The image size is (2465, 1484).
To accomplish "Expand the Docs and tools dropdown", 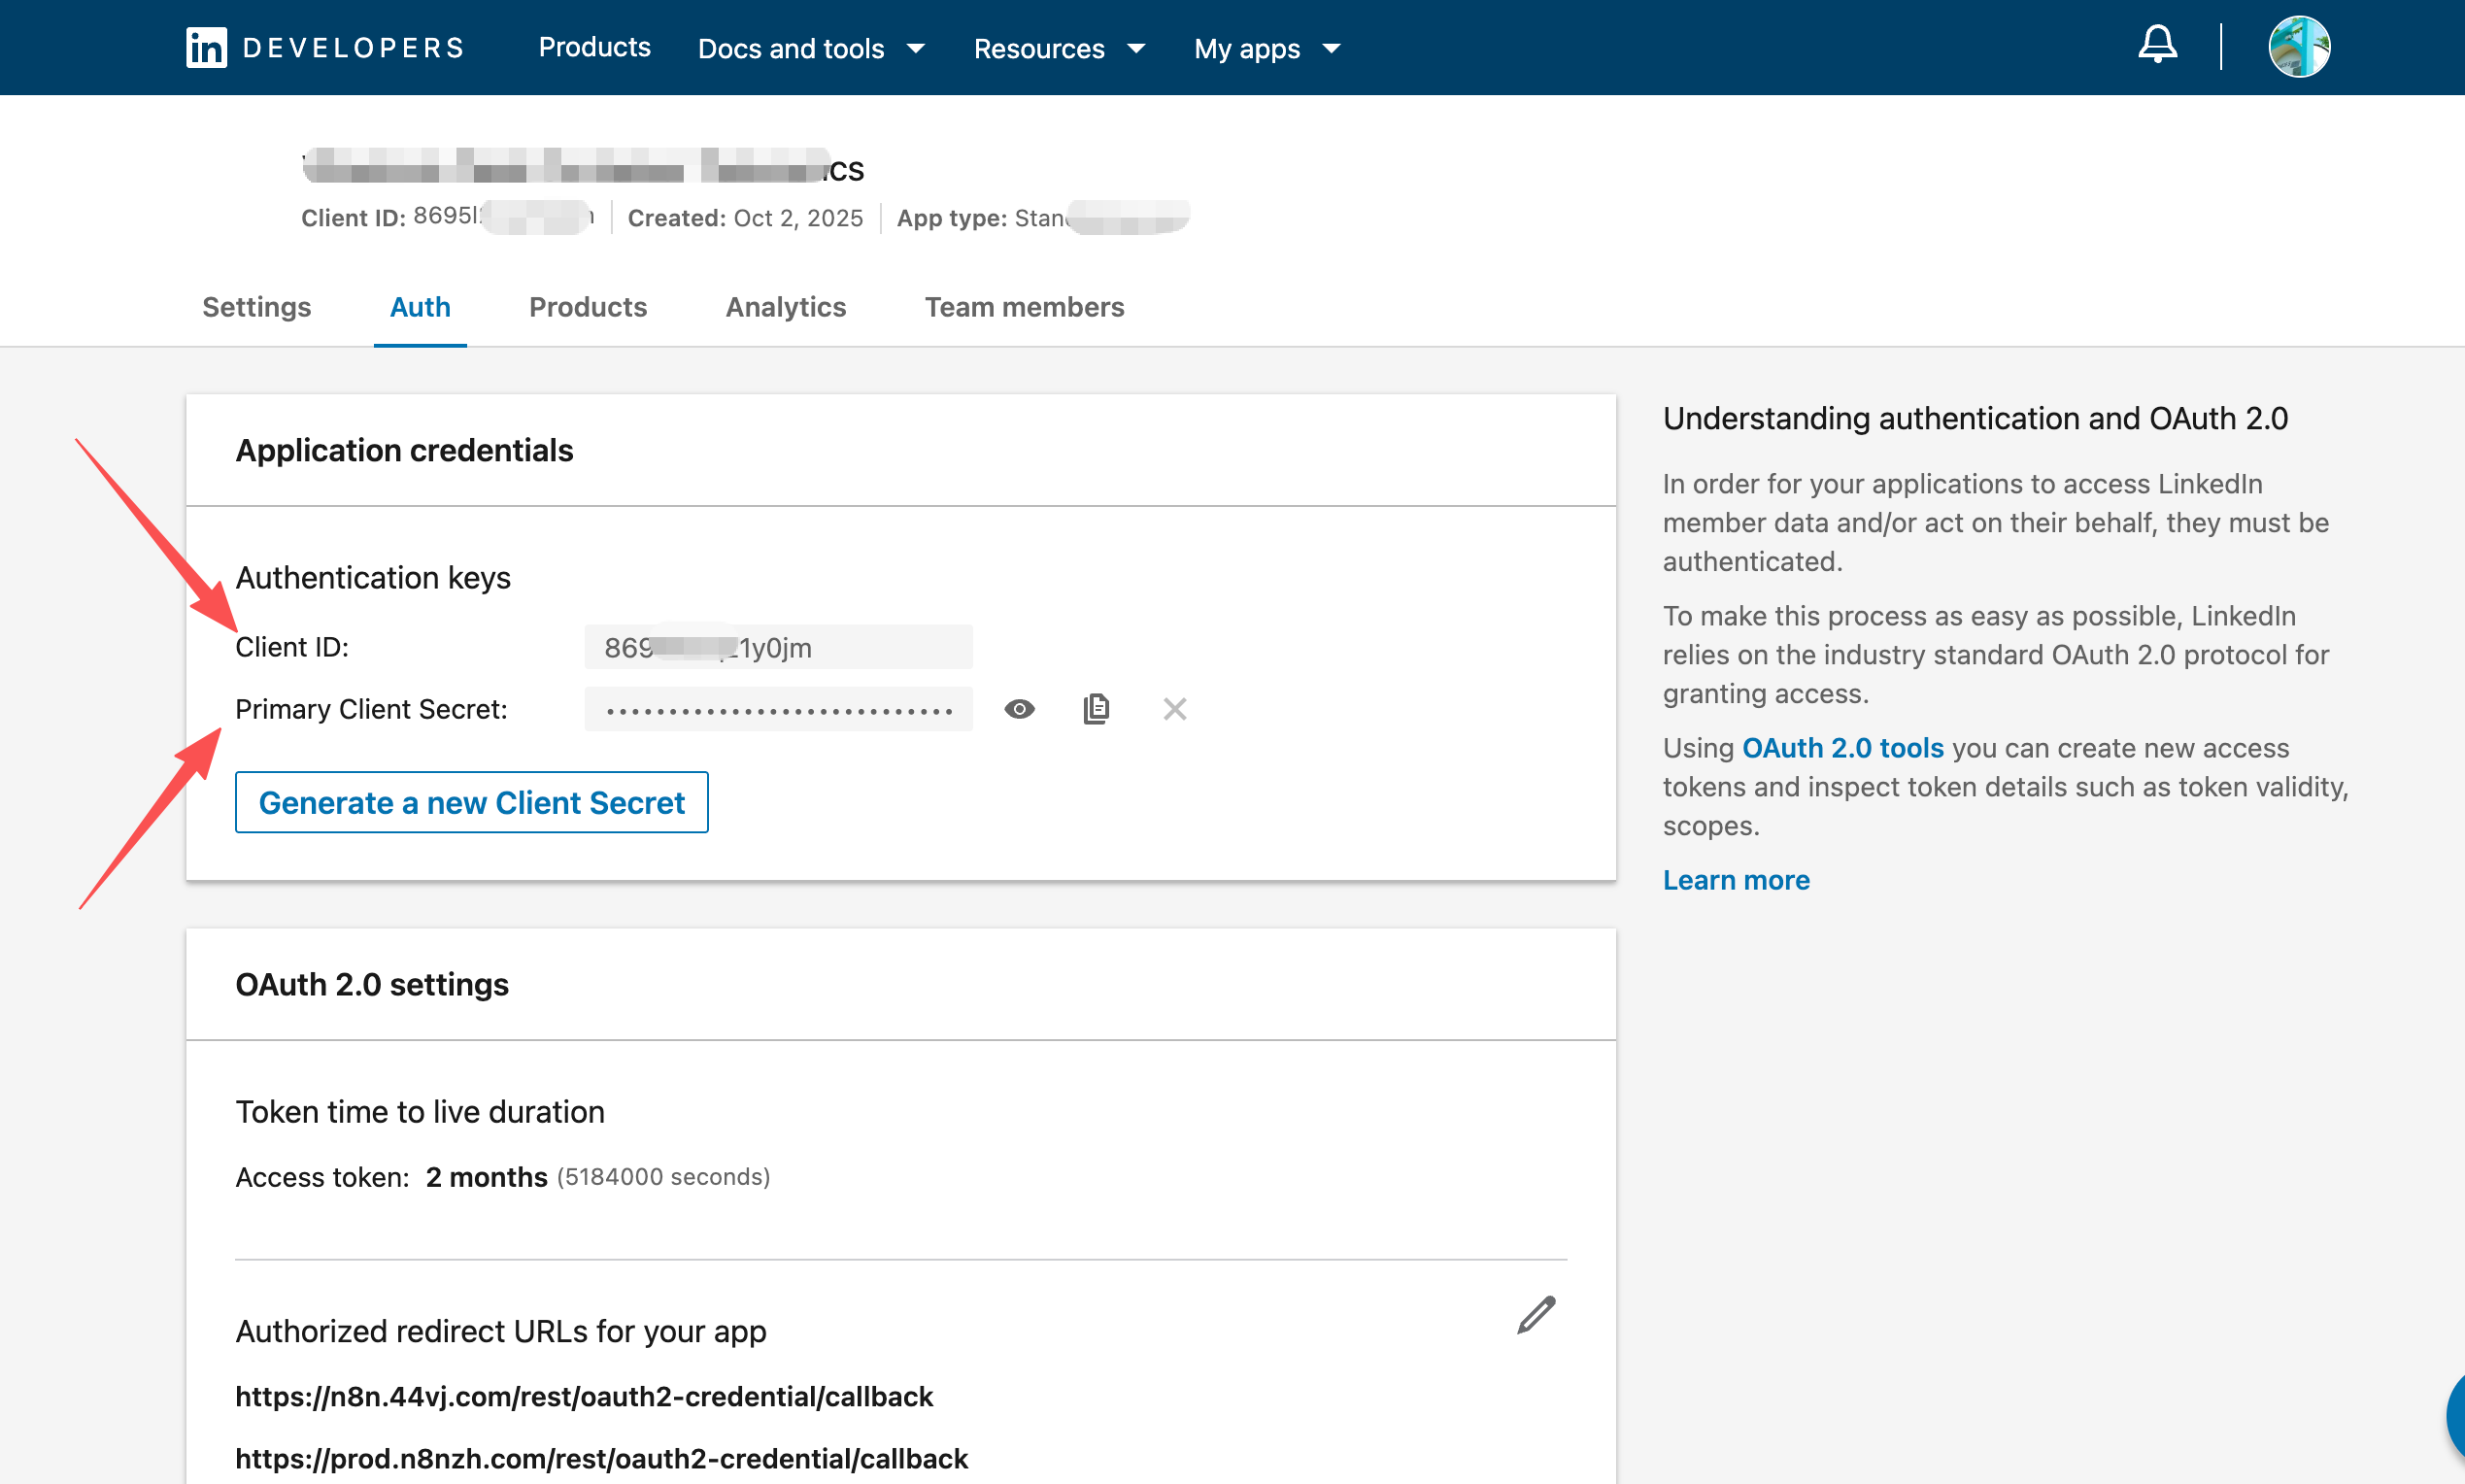I will [811, 48].
